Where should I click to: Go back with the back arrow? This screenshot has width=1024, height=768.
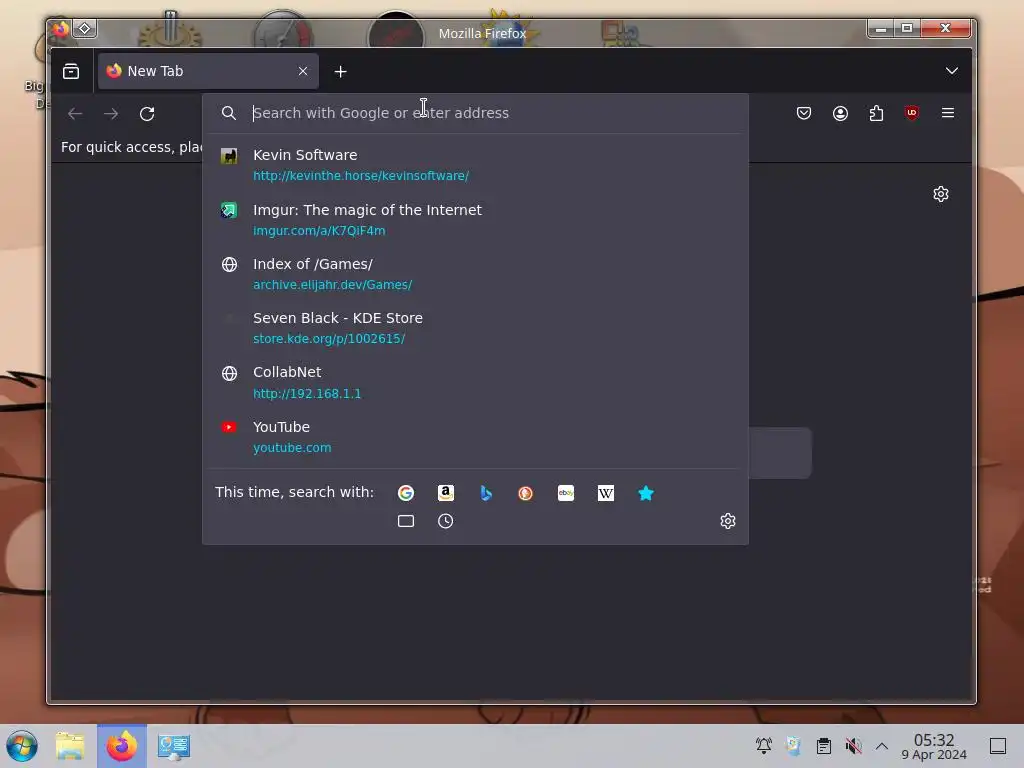tap(75, 114)
